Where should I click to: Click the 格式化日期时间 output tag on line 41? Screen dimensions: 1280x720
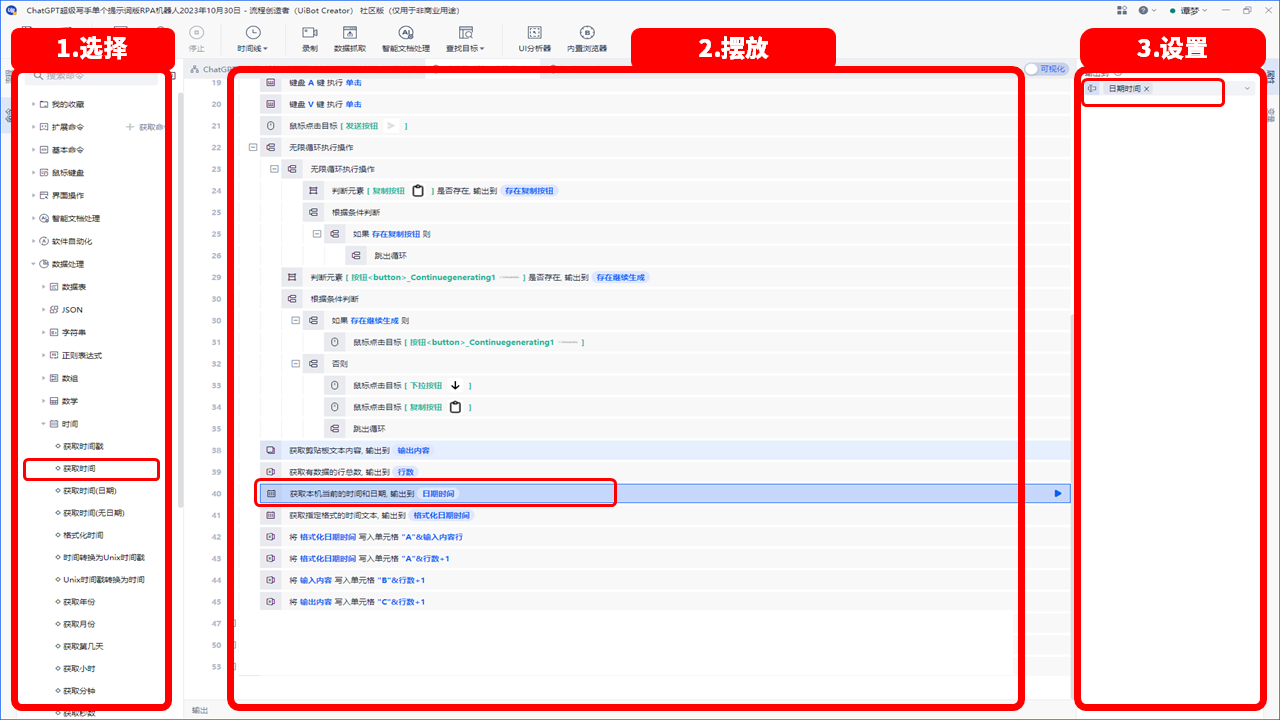pos(441,515)
